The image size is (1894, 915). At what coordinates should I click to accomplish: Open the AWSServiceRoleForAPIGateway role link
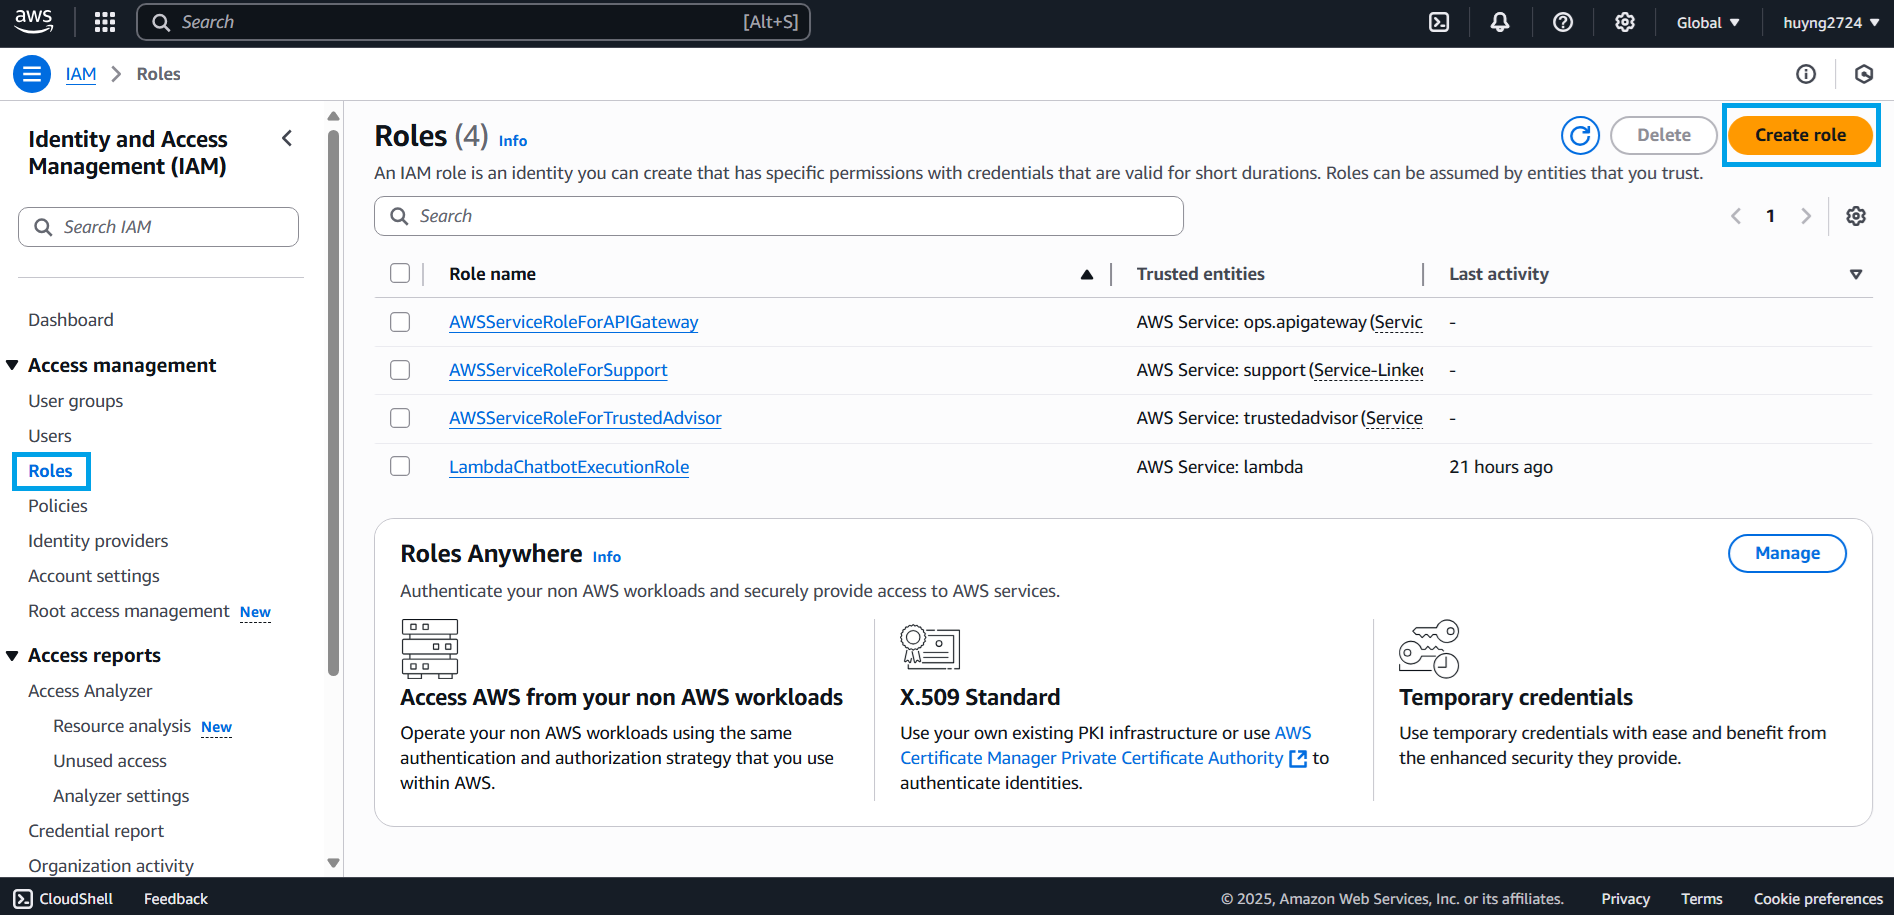point(574,322)
